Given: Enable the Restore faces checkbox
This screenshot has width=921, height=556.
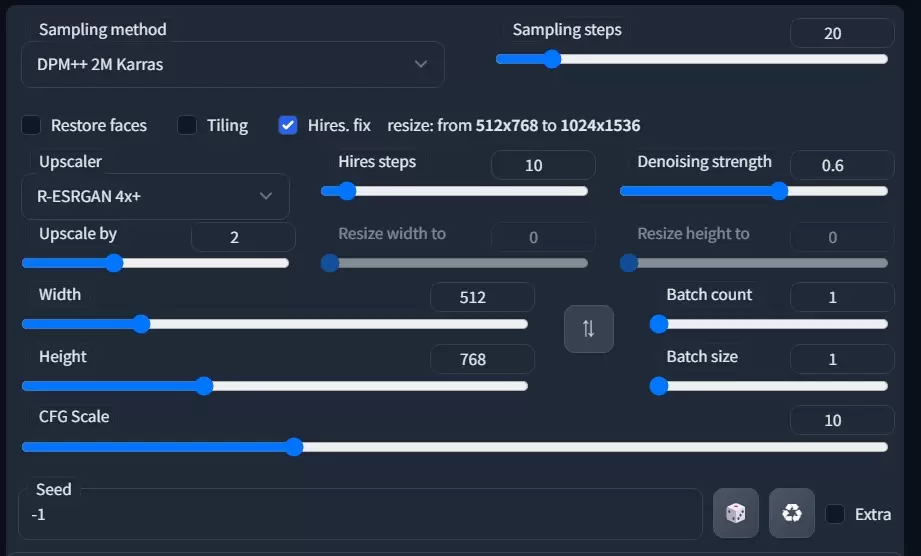Looking at the screenshot, I should [x=32, y=125].
